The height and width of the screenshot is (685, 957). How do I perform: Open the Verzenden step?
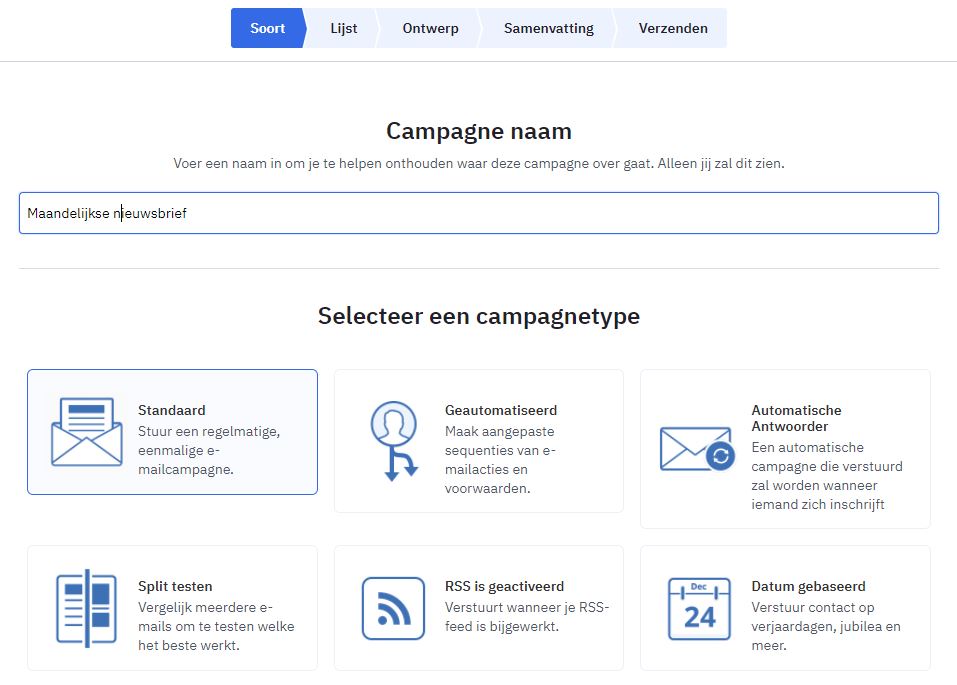(x=673, y=28)
